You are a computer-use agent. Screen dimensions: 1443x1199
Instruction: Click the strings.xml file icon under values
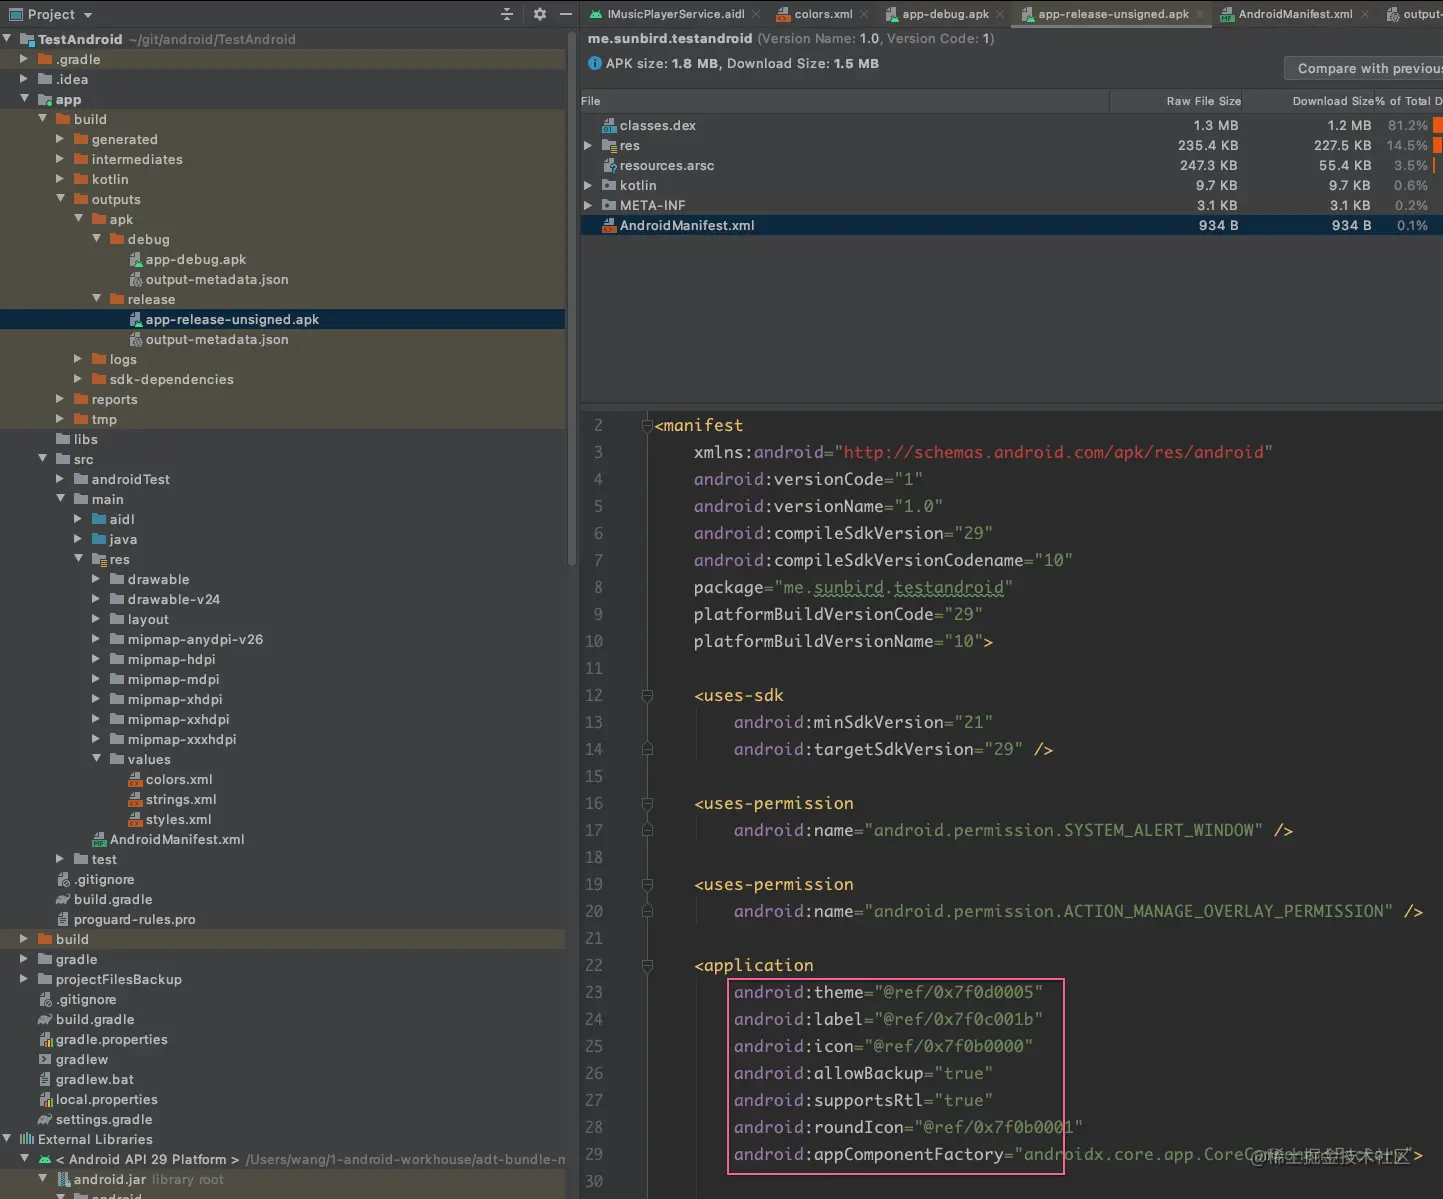click(x=136, y=799)
